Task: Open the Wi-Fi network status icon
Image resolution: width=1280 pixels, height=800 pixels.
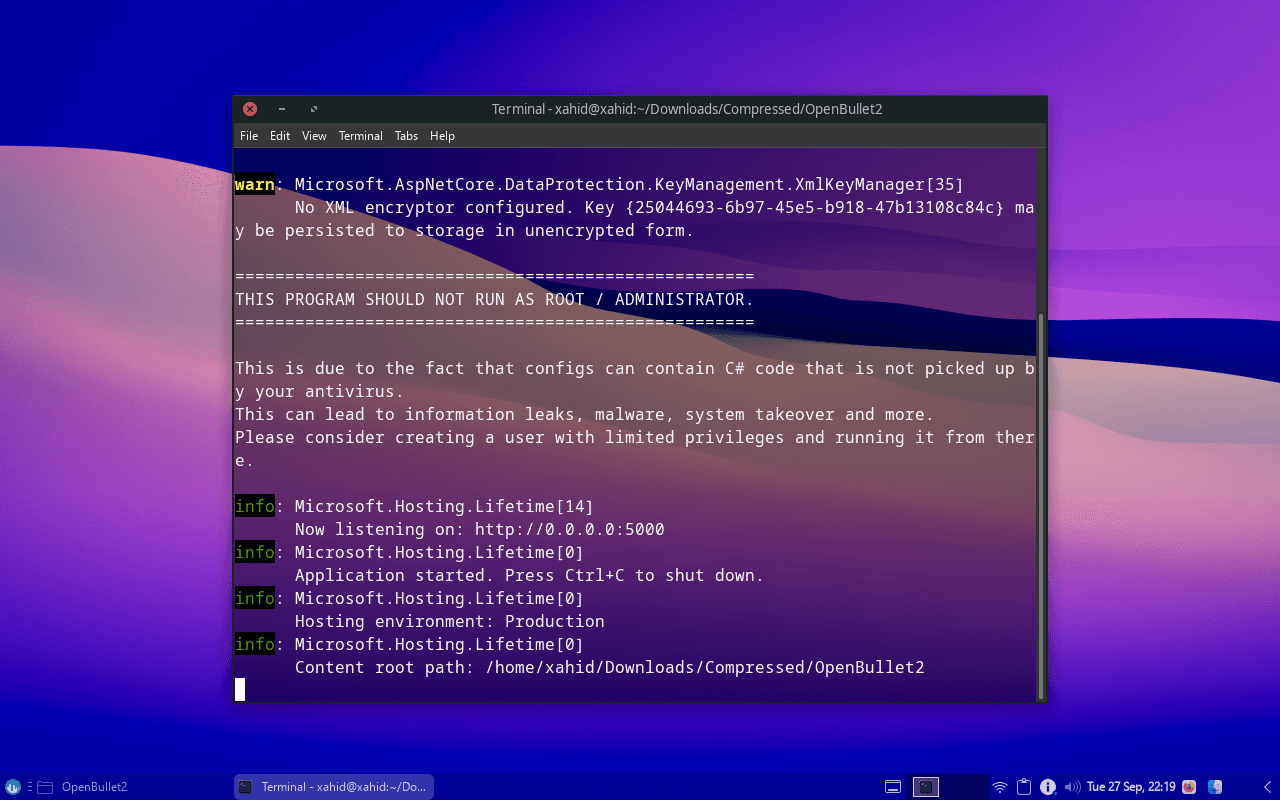Action: pyautogui.click(x=1000, y=787)
